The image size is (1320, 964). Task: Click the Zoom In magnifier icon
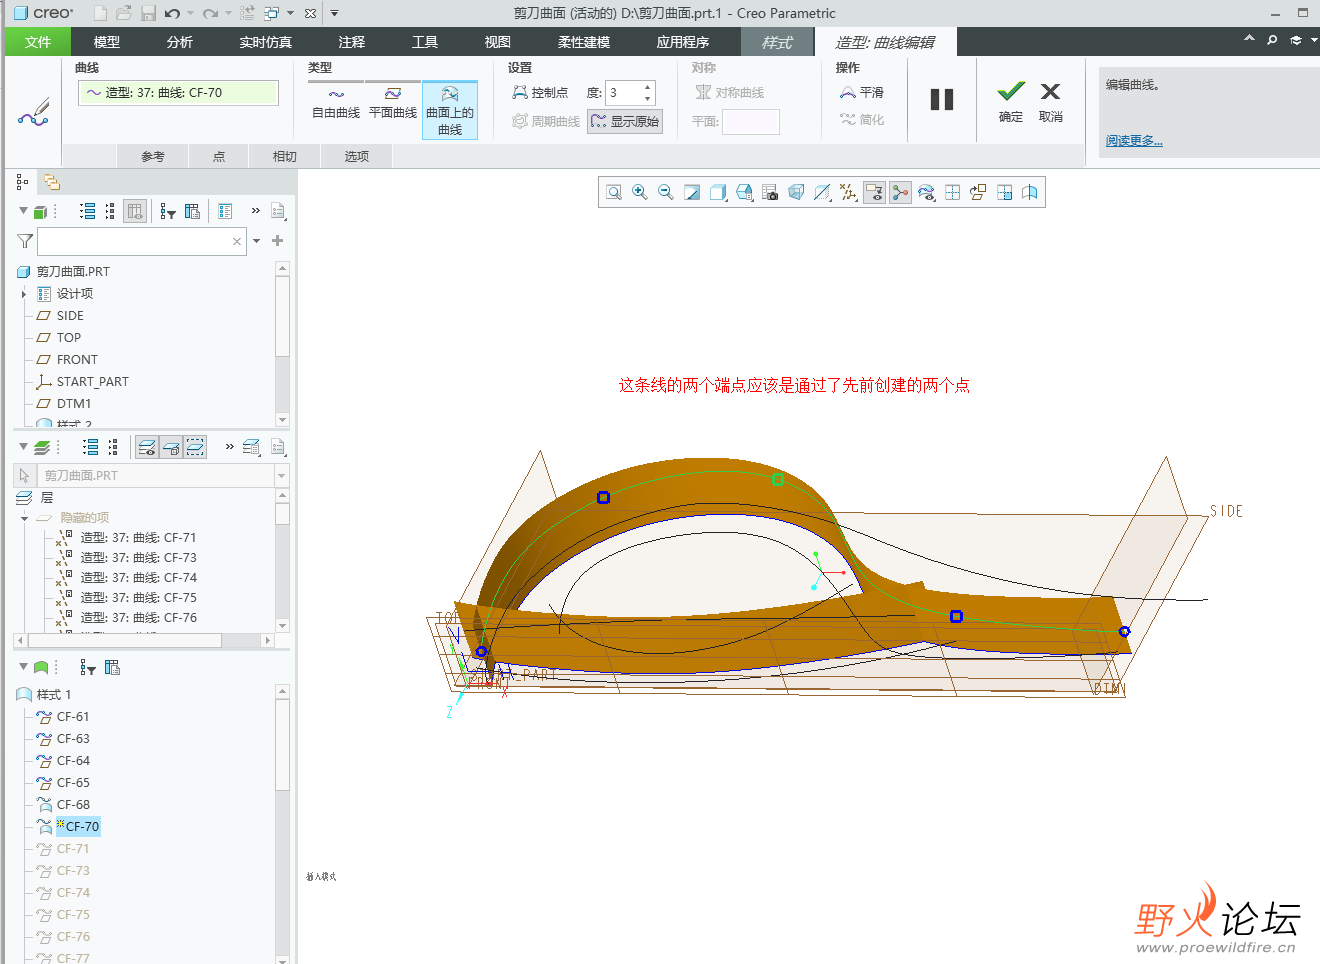640,192
